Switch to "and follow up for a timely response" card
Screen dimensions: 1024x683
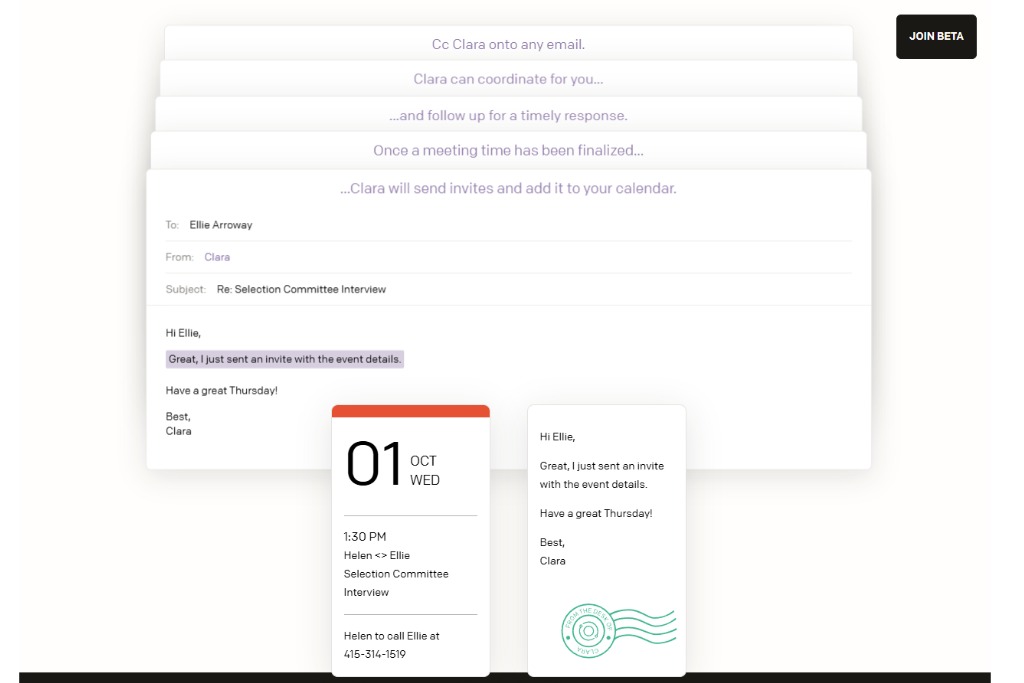point(508,115)
